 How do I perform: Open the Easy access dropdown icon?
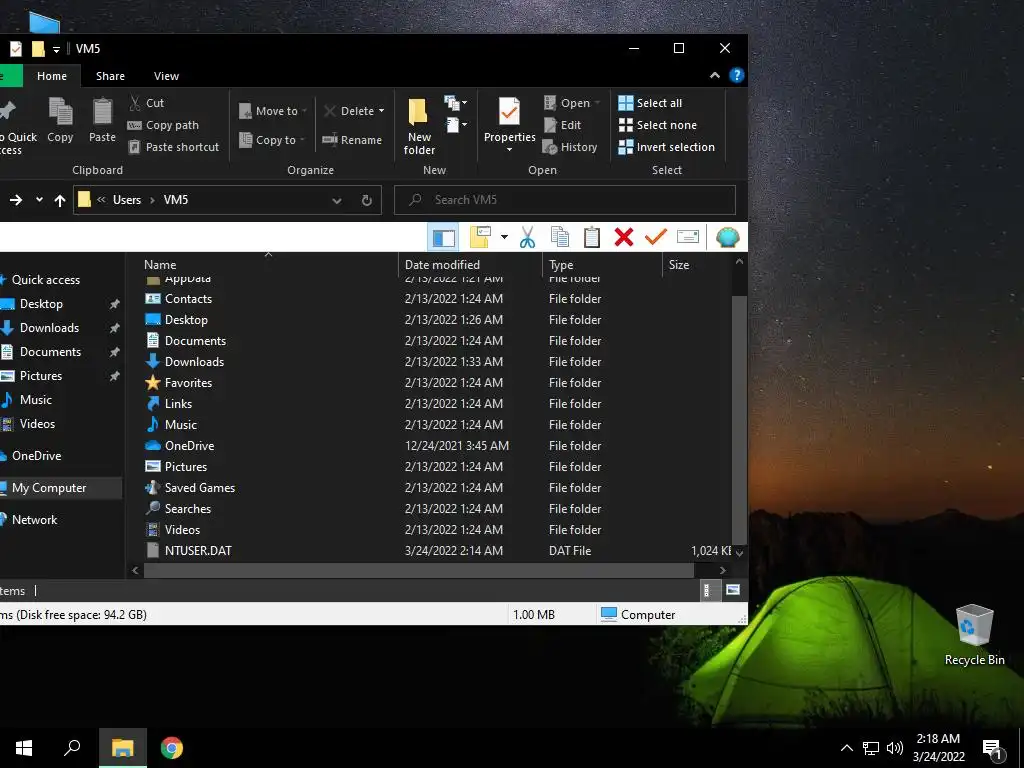pos(455,125)
